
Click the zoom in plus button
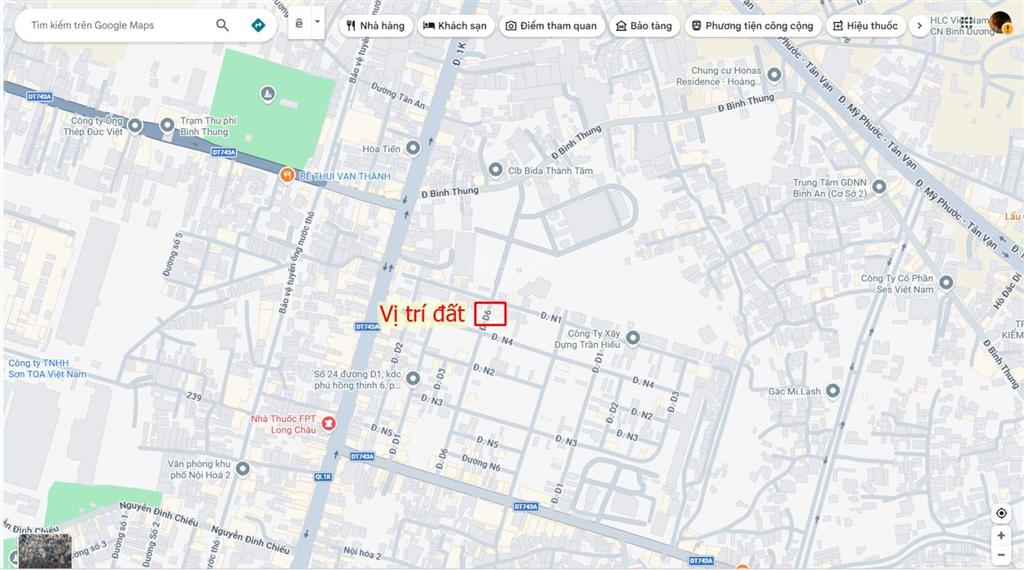[1001, 535]
